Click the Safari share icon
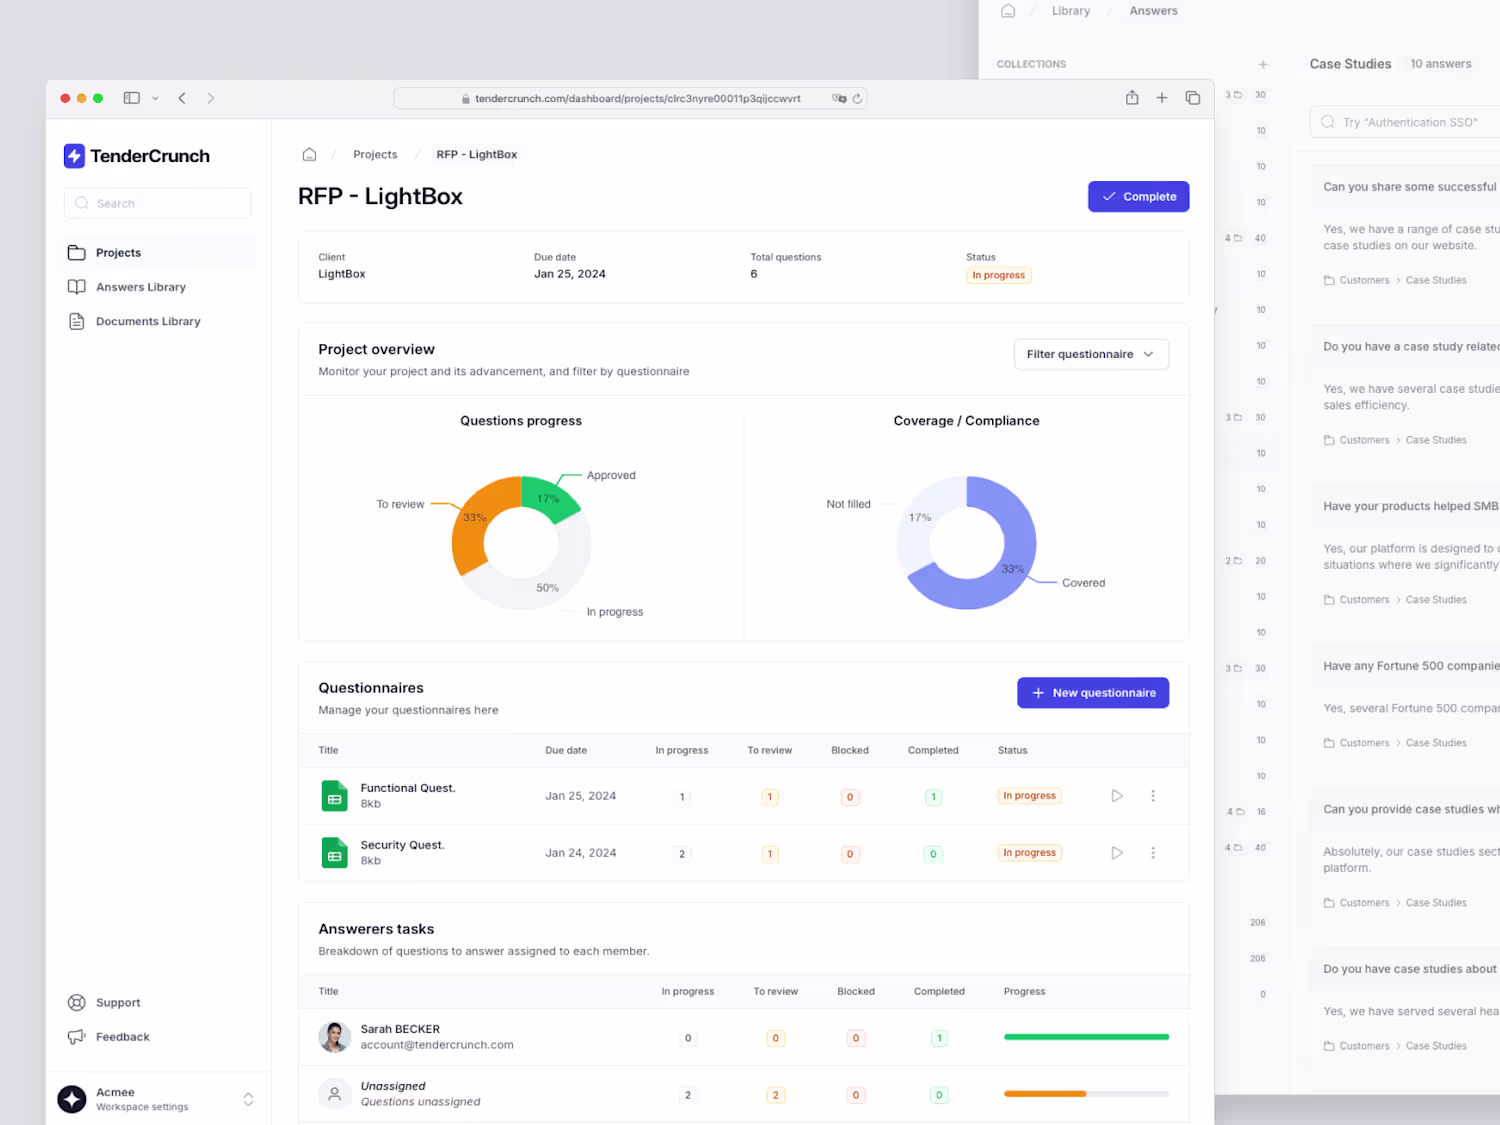1500x1125 pixels. pyautogui.click(x=1132, y=98)
